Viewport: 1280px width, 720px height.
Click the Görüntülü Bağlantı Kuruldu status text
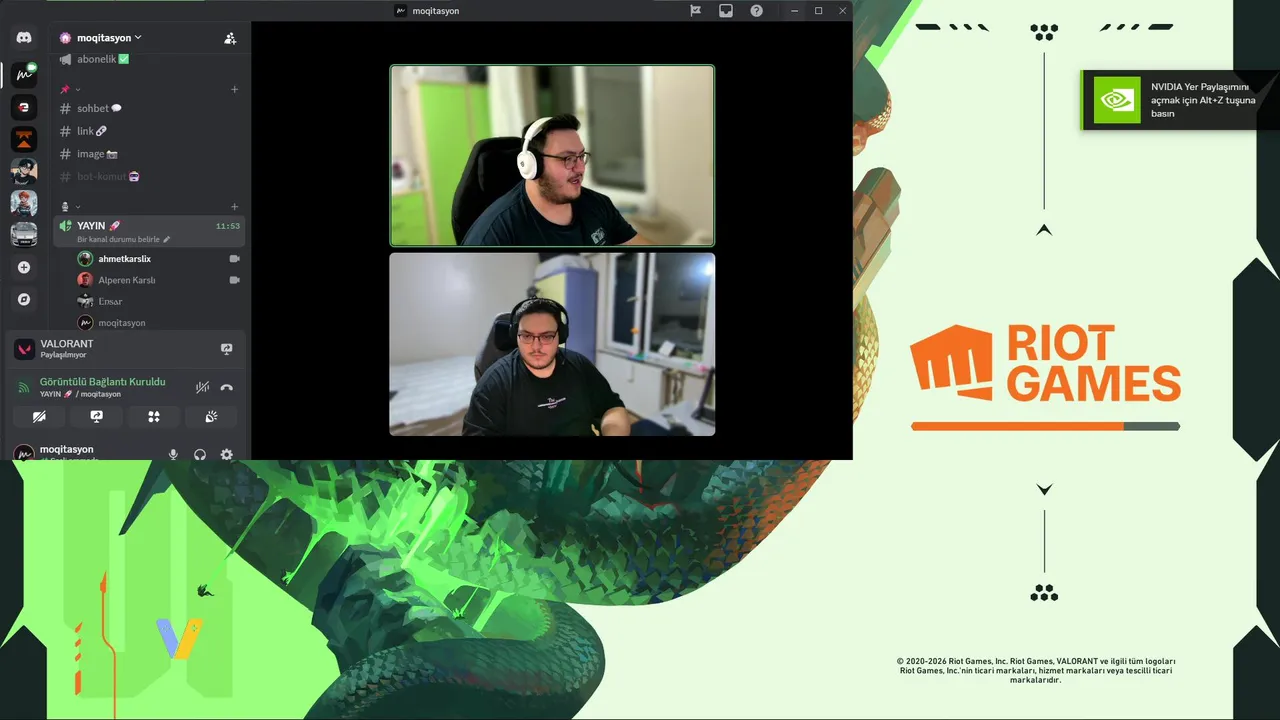[x=103, y=382]
